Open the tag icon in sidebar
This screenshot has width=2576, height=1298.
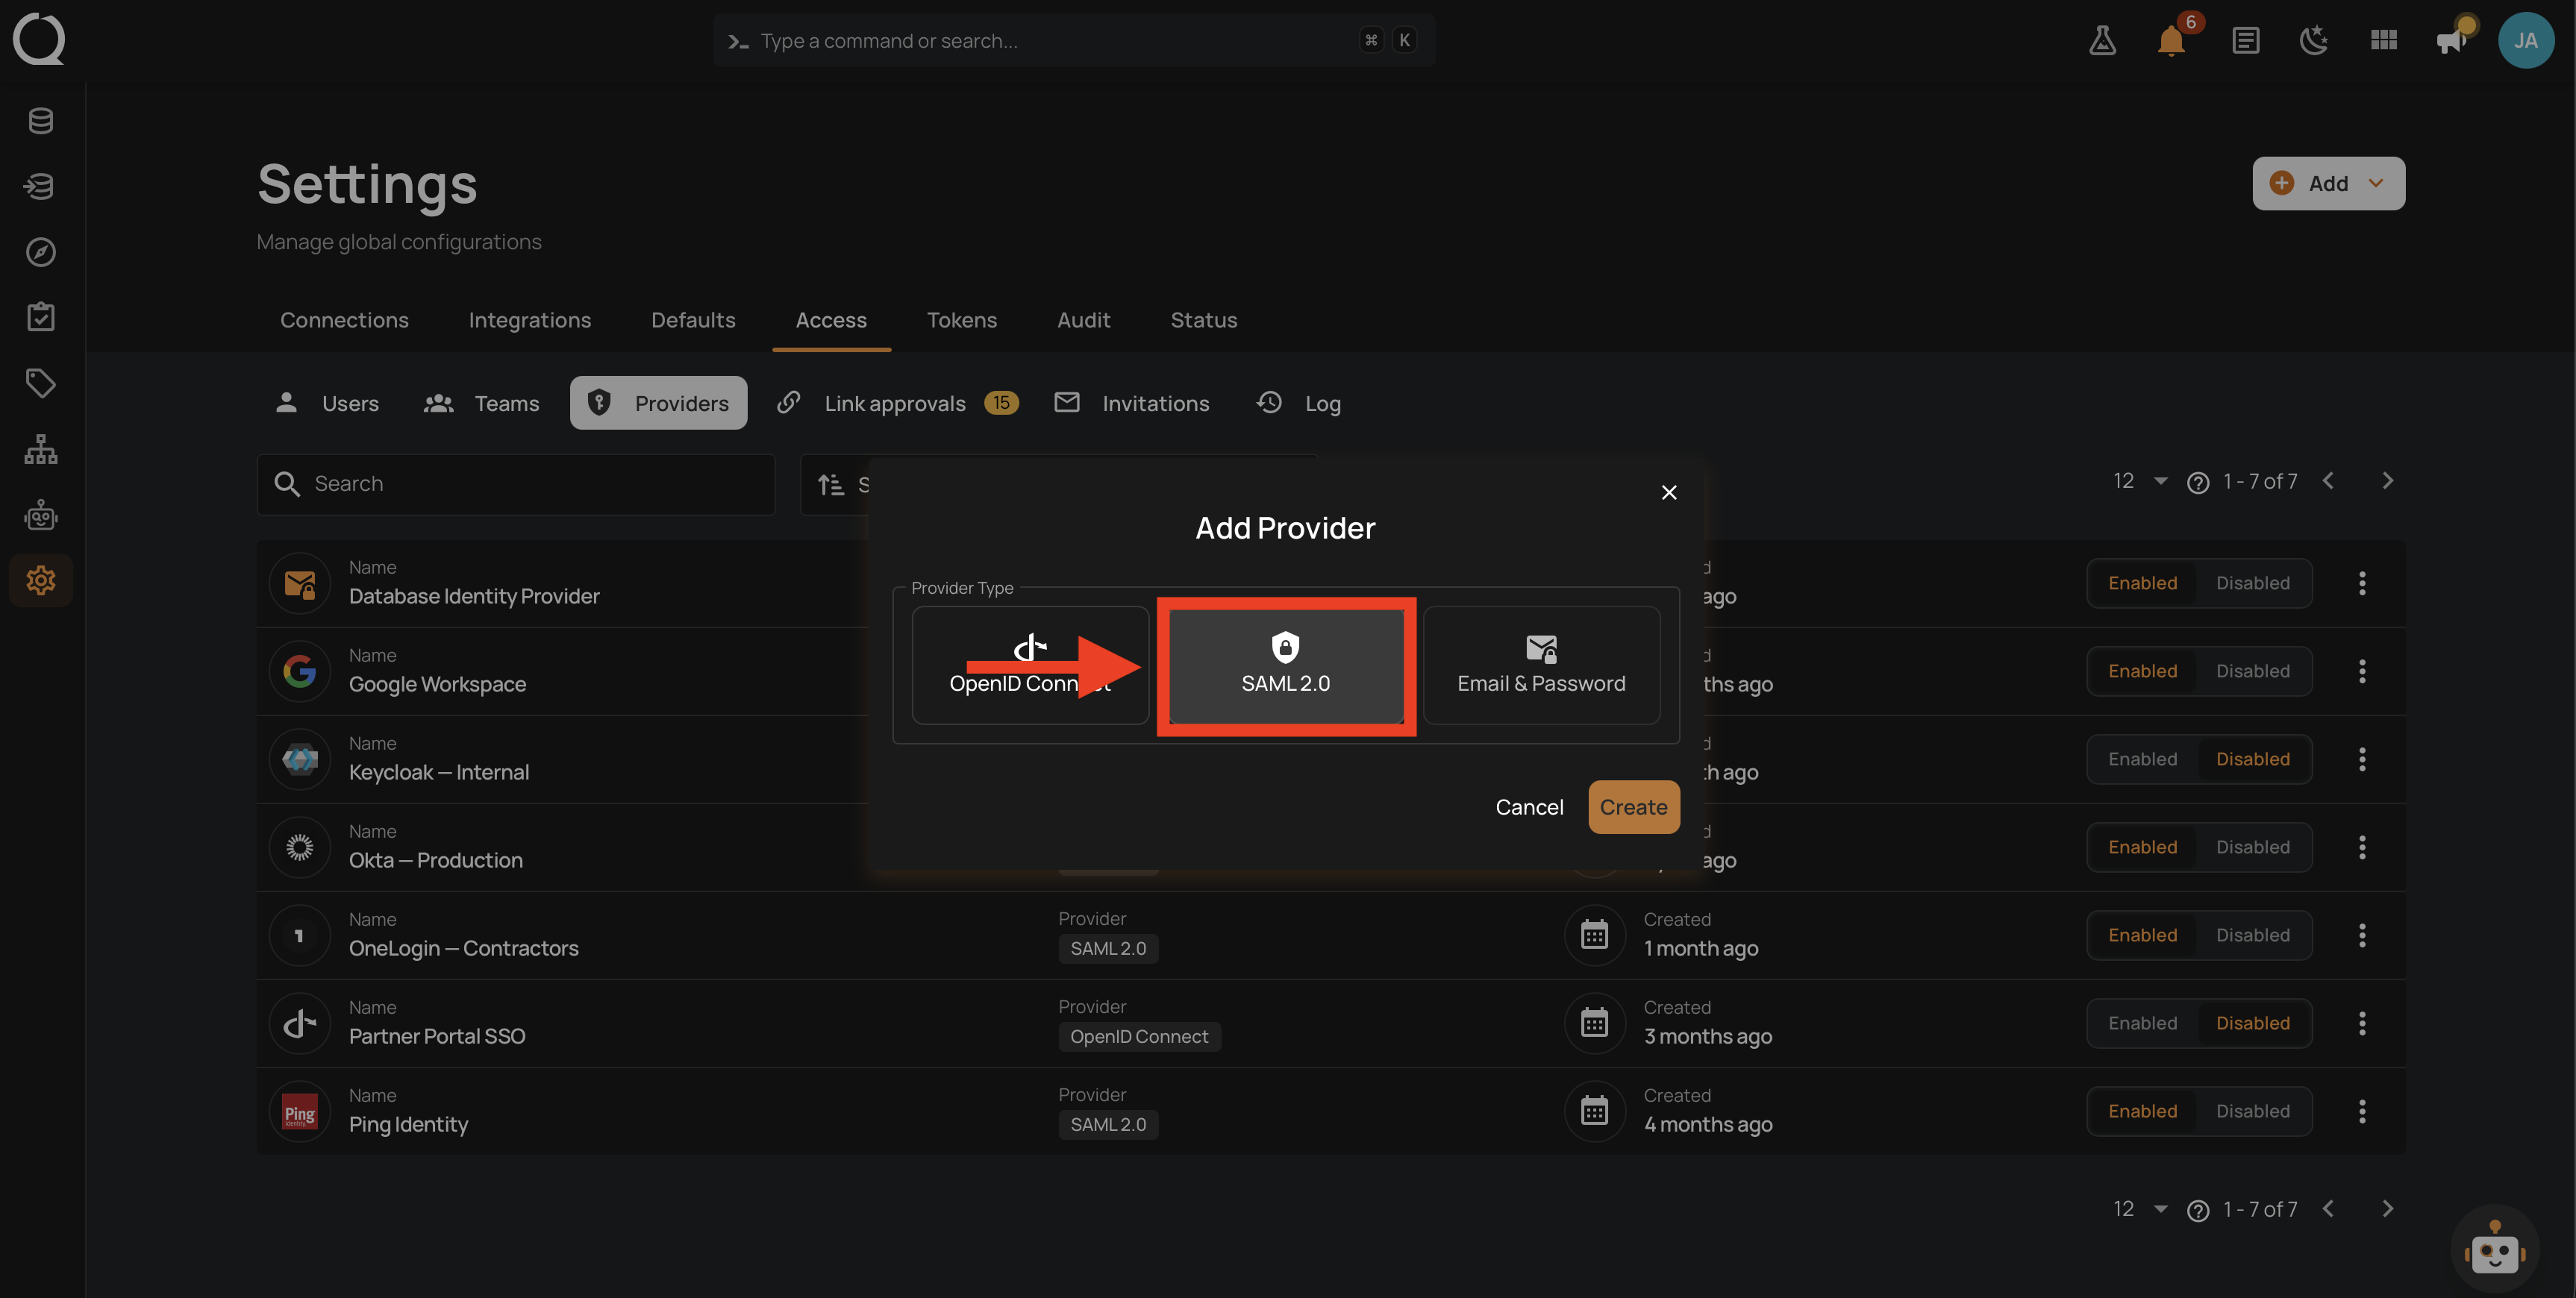[41, 383]
